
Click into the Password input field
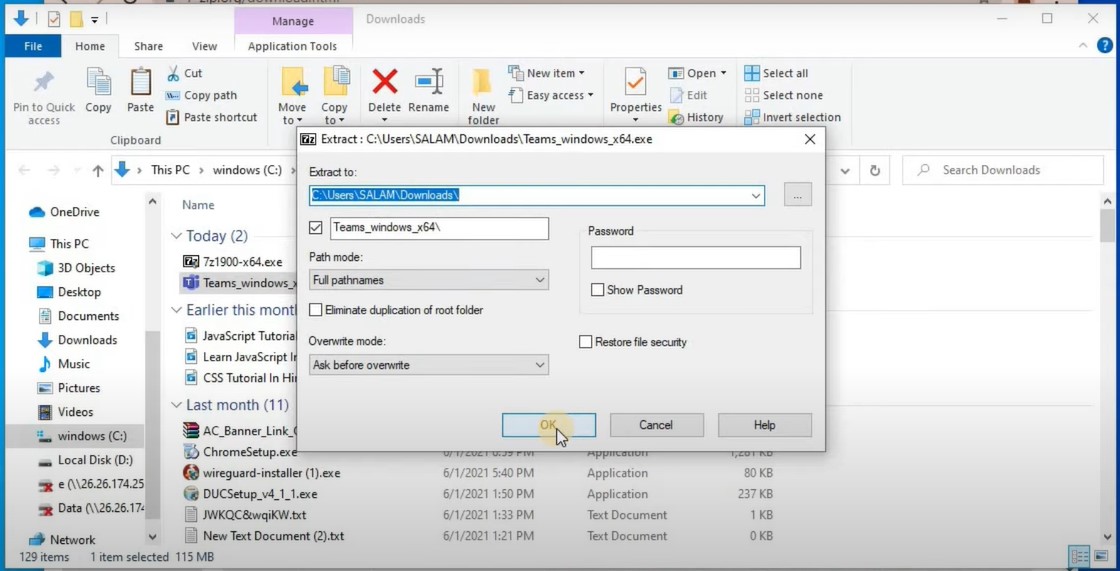[695, 258]
